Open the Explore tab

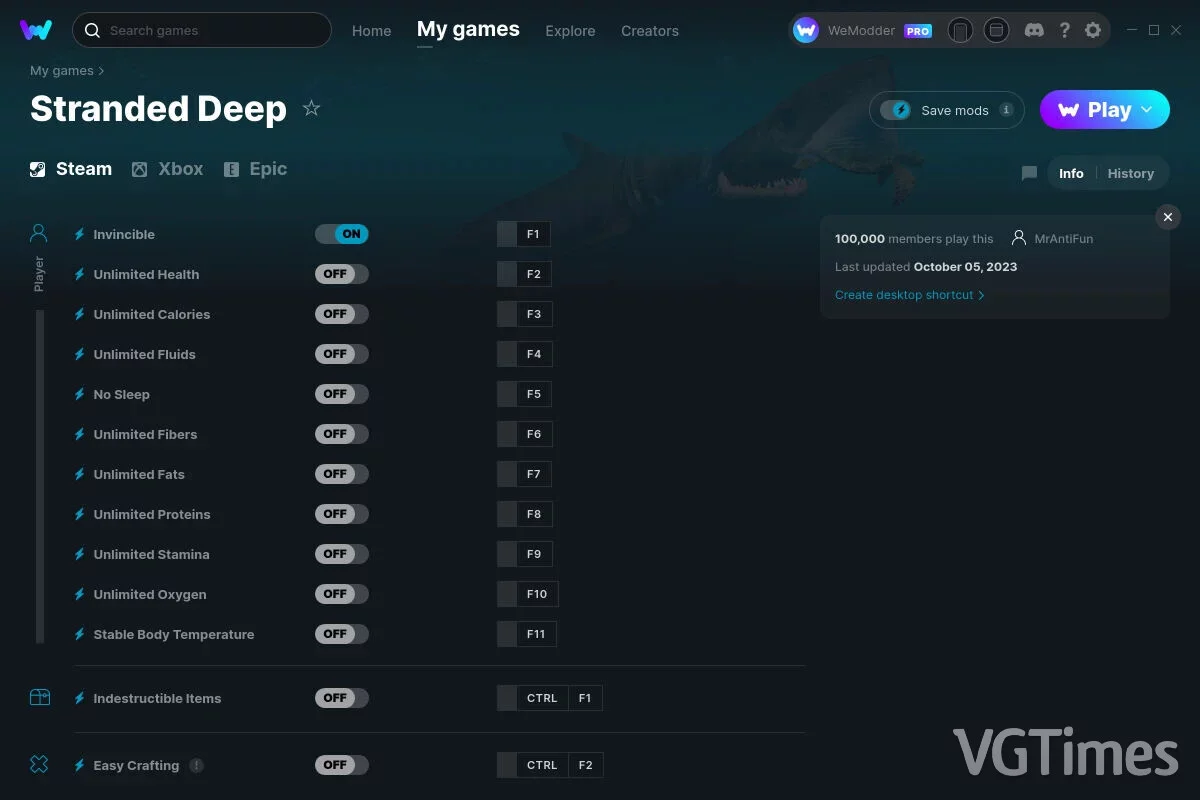tap(570, 31)
